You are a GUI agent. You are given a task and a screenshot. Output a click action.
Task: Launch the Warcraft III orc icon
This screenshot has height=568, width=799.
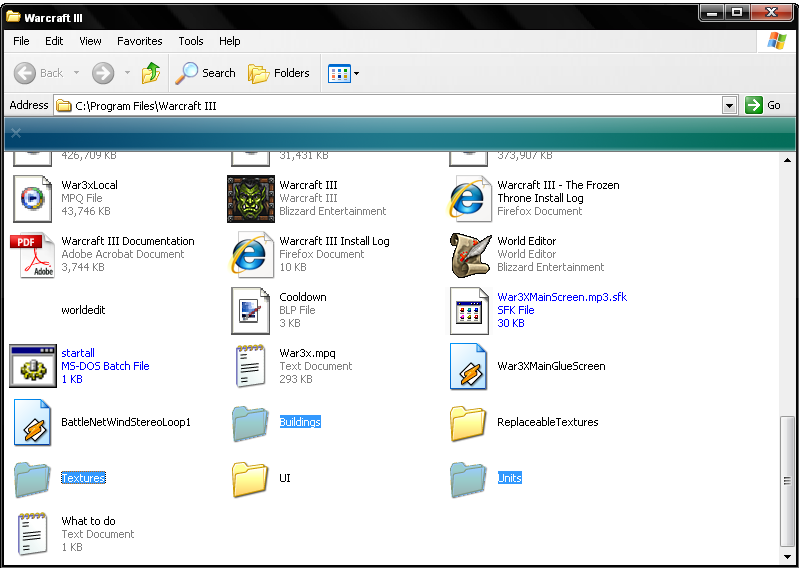click(x=251, y=199)
